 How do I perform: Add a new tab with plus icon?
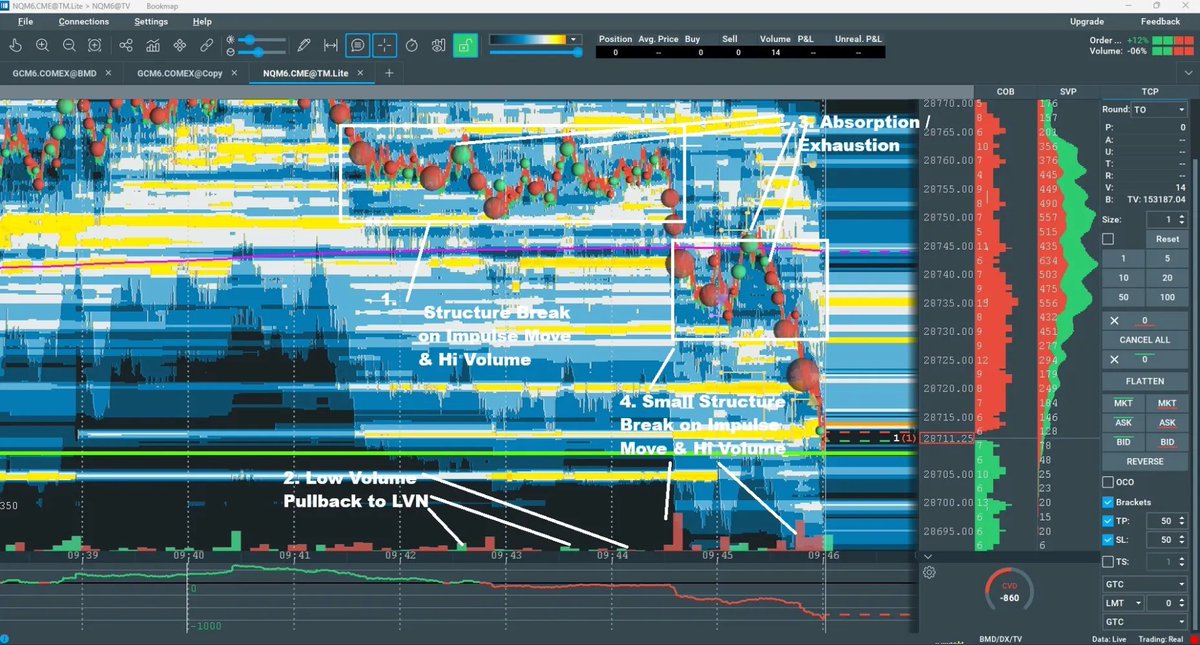pos(389,73)
